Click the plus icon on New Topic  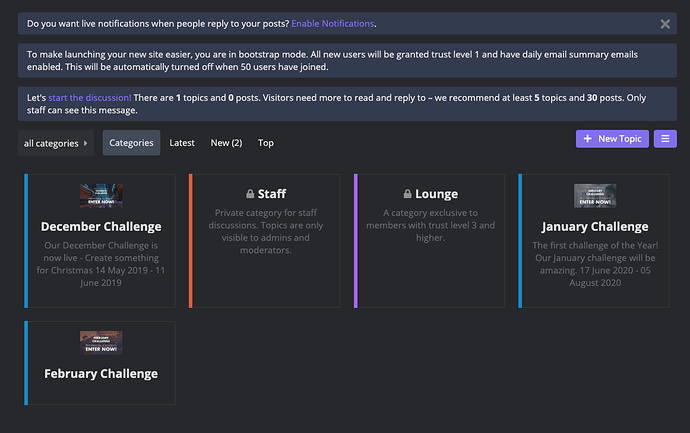pyautogui.click(x=587, y=139)
